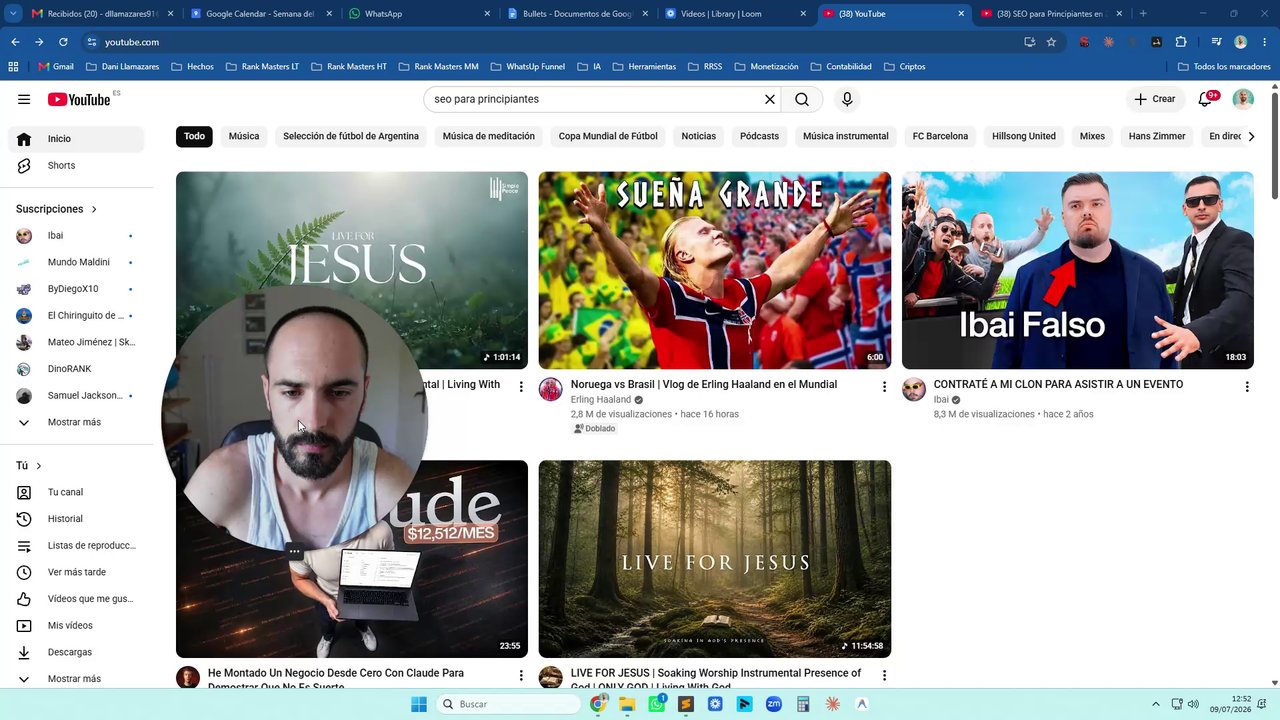Switch to the WhatsApp browser tab
The height and width of the screenshot is (720, 1280).
point(419,14)
